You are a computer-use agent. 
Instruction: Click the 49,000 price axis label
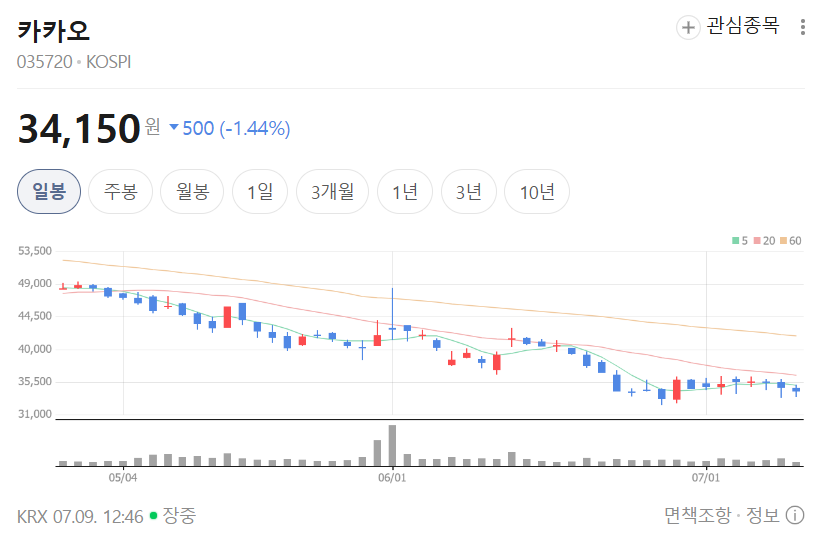pyautogui.click(x=35, y=283)
